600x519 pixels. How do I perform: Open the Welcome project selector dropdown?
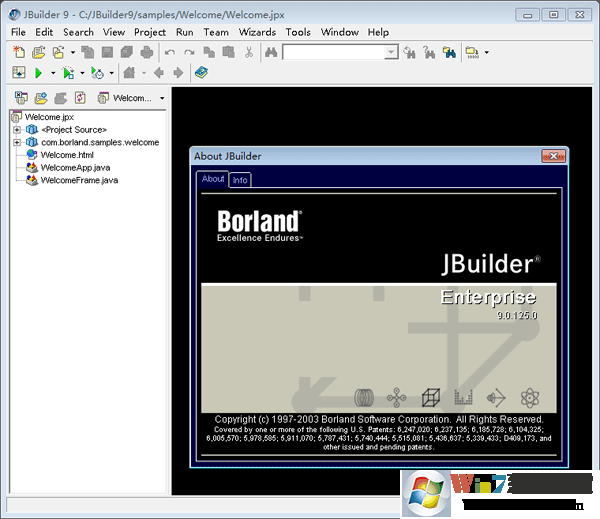point(162,98)
